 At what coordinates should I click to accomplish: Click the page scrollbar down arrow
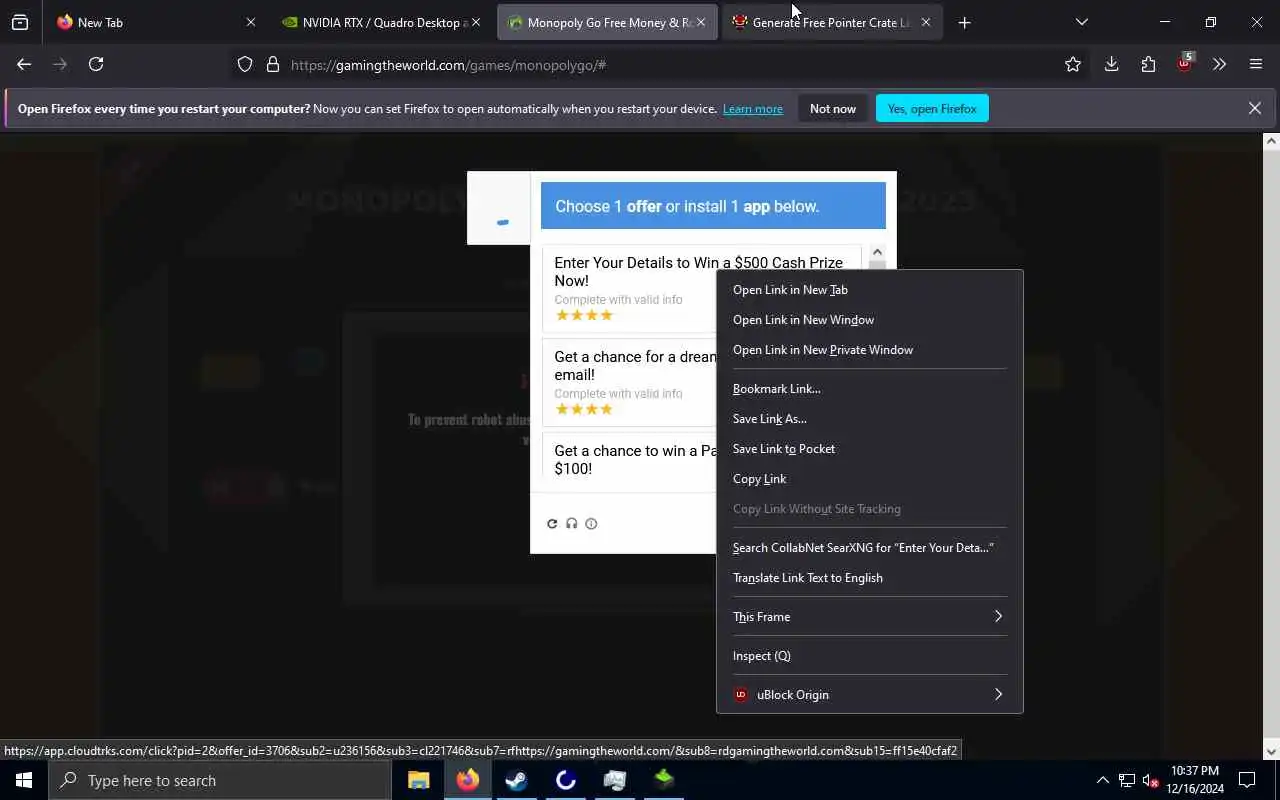pyautogui.click(x=1271, y=752)
